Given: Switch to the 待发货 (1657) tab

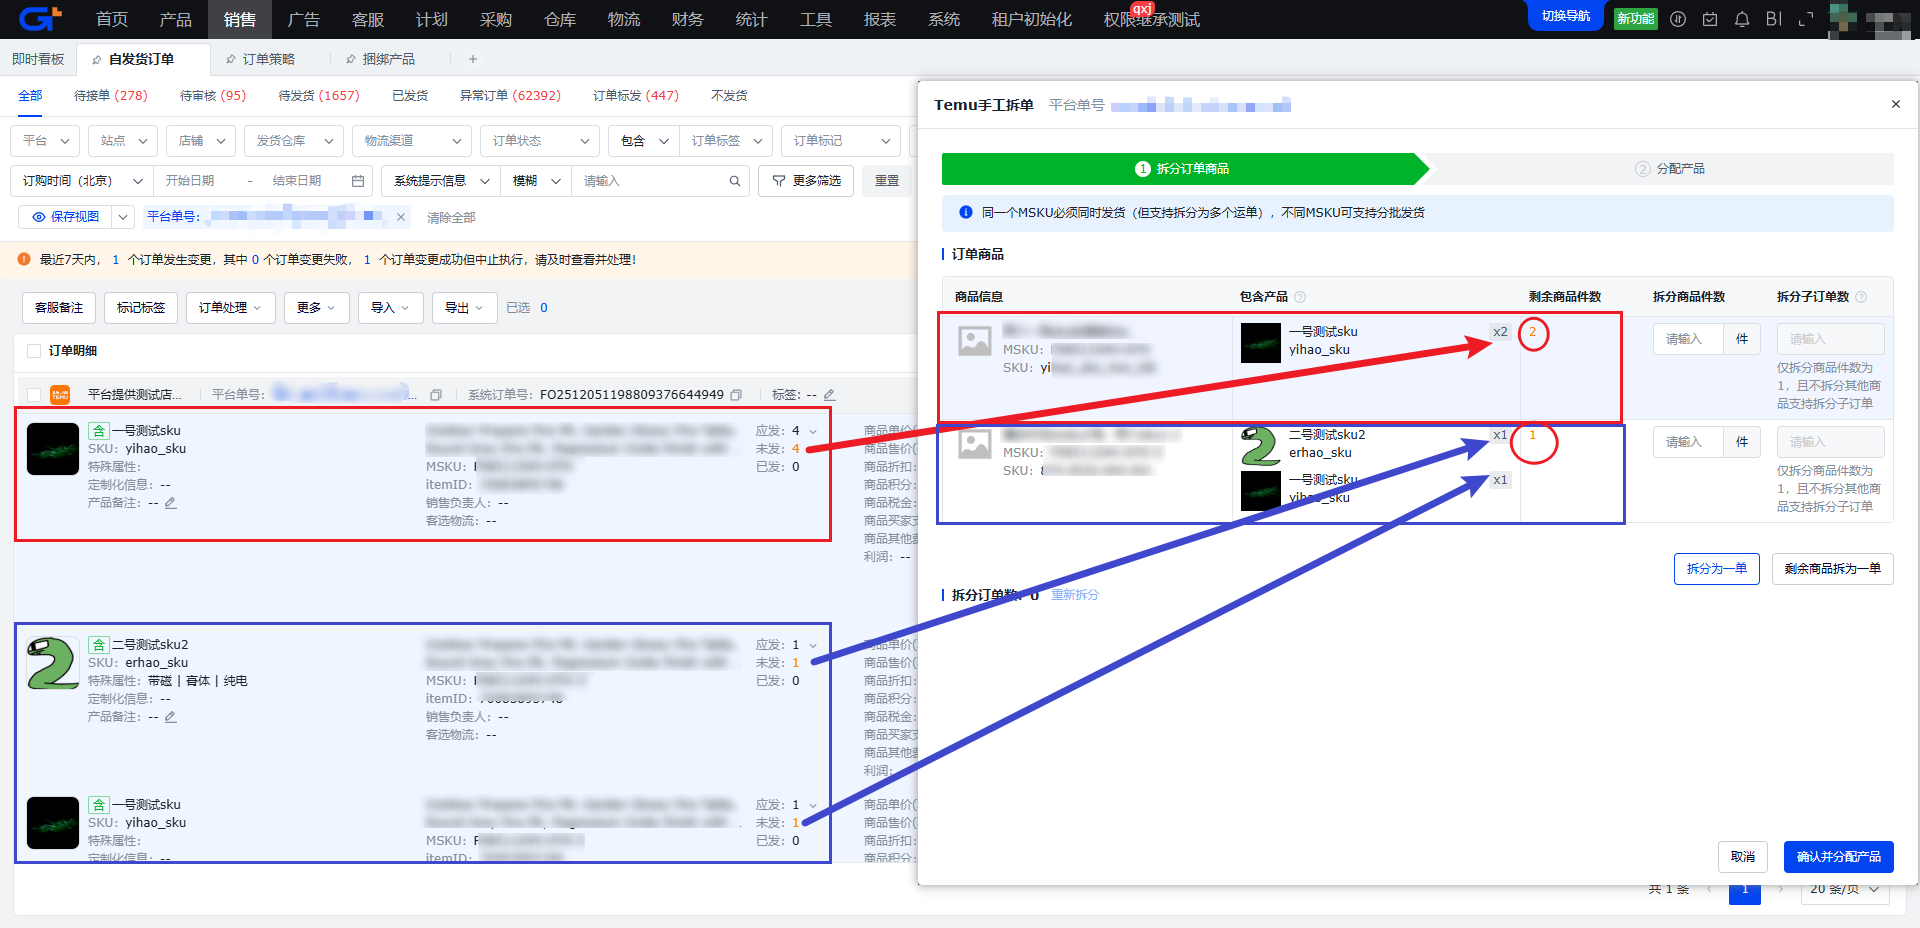Looking at the screenshot, I should 319,96.
